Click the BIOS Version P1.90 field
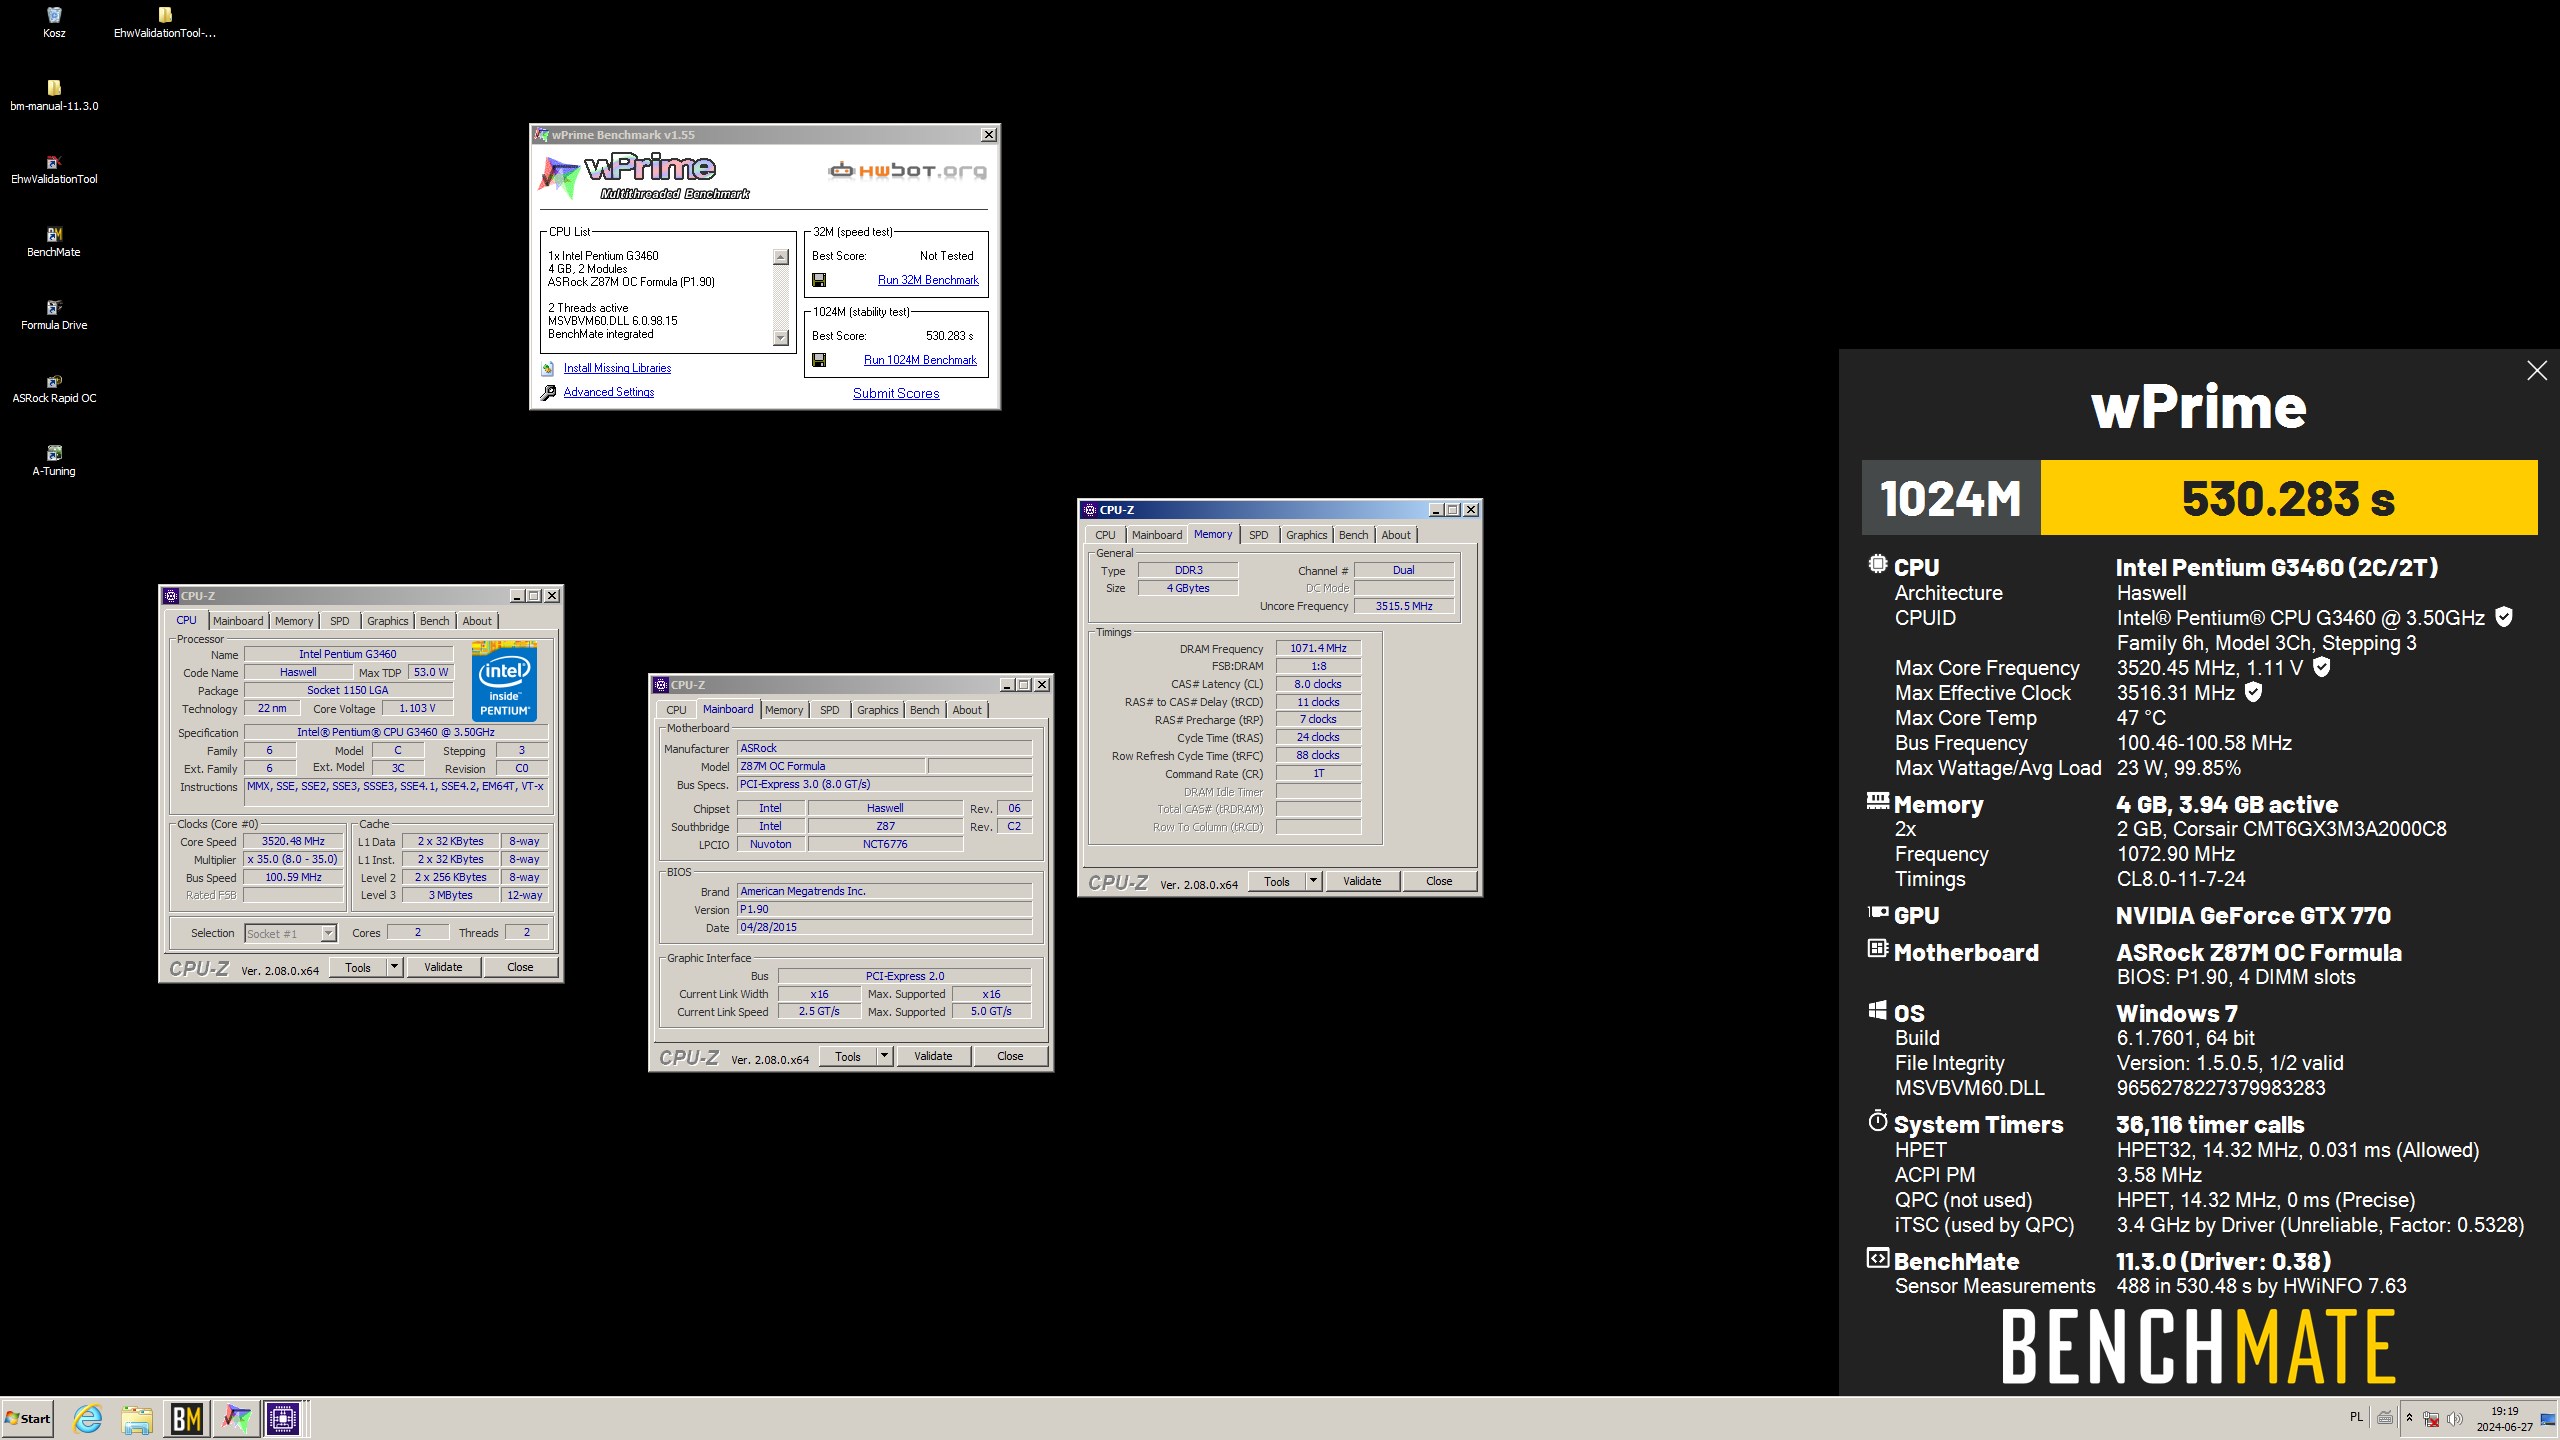The width and height of the screenshot is (2560, 1440). click(x=884, y=909)
